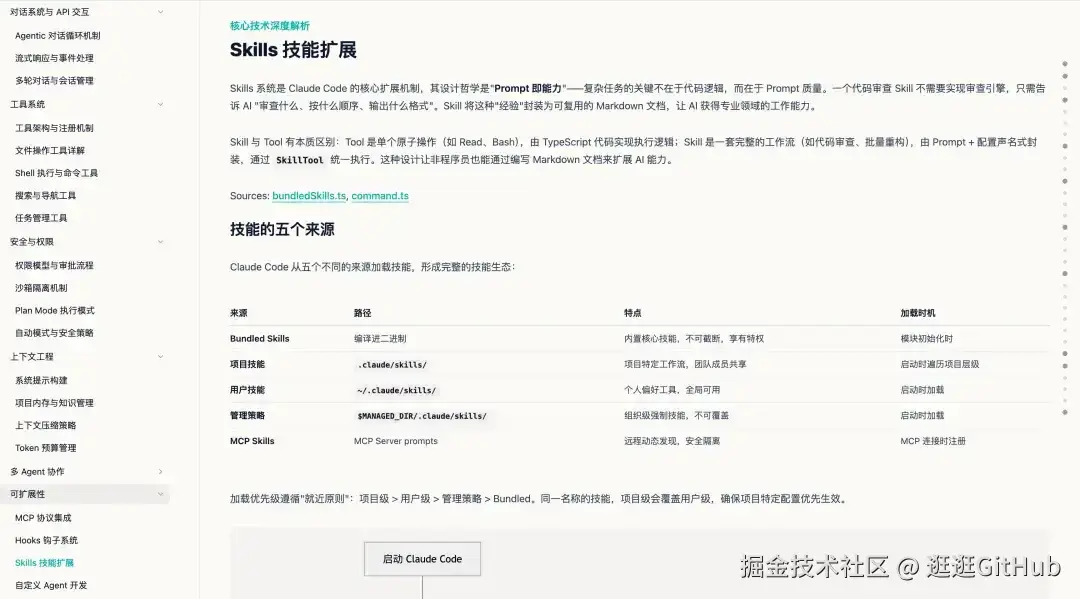Image resolution: width=1080 pixels, height=599 pixels.
Task: Click the 组织级强制技能，不可覆盖 cell
Action: pos(676,415)
